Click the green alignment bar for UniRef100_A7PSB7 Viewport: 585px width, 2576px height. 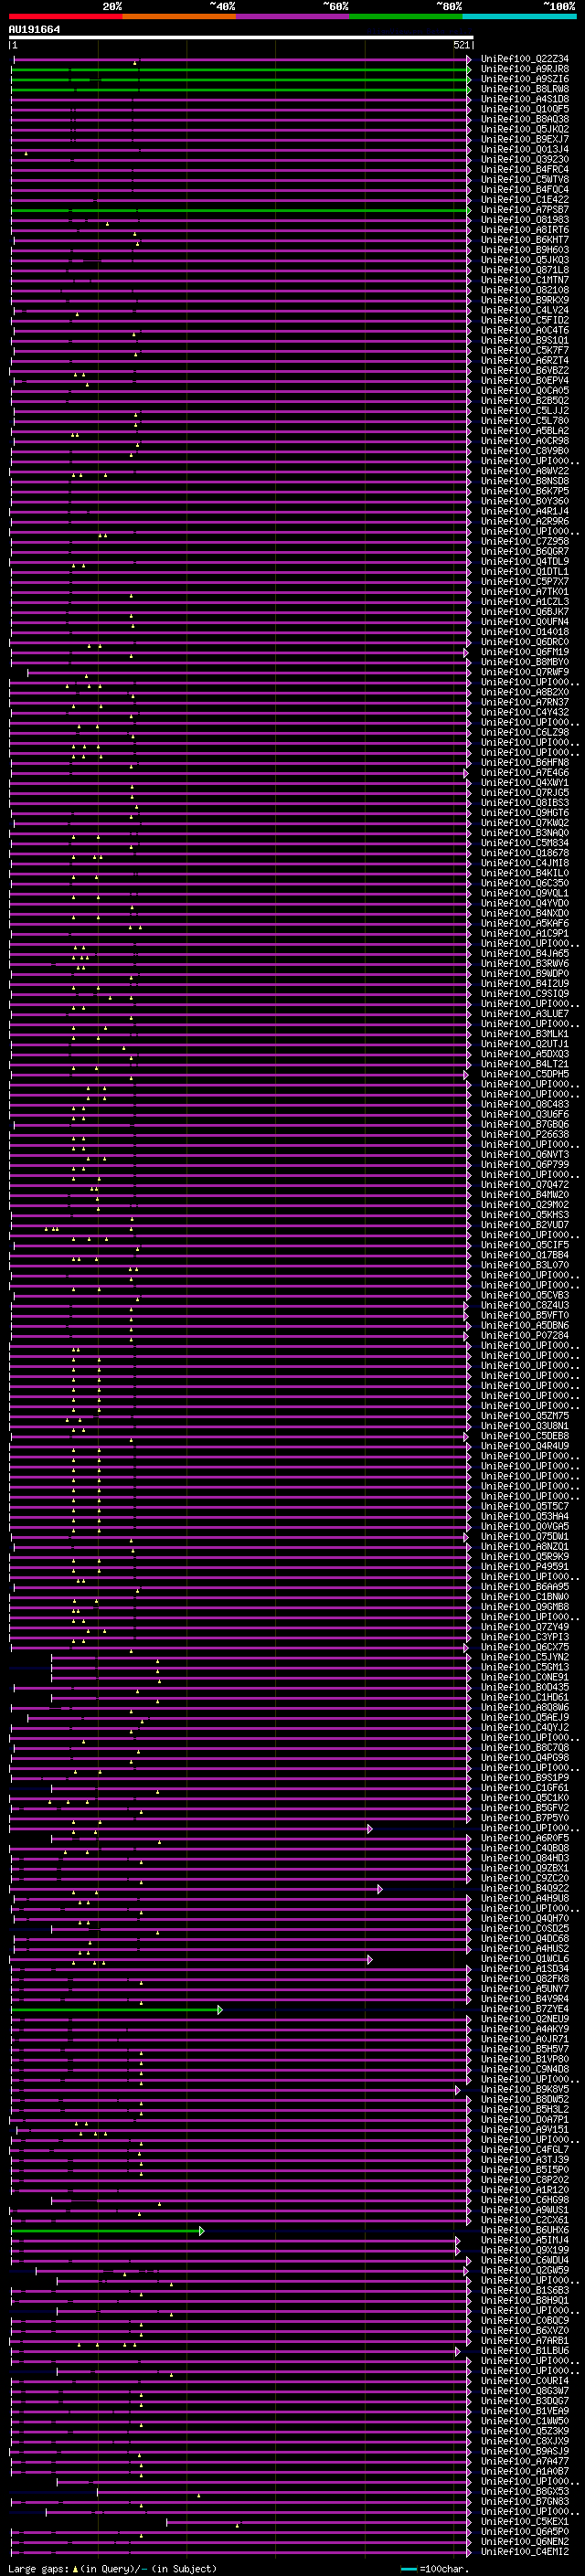point(241,210)
